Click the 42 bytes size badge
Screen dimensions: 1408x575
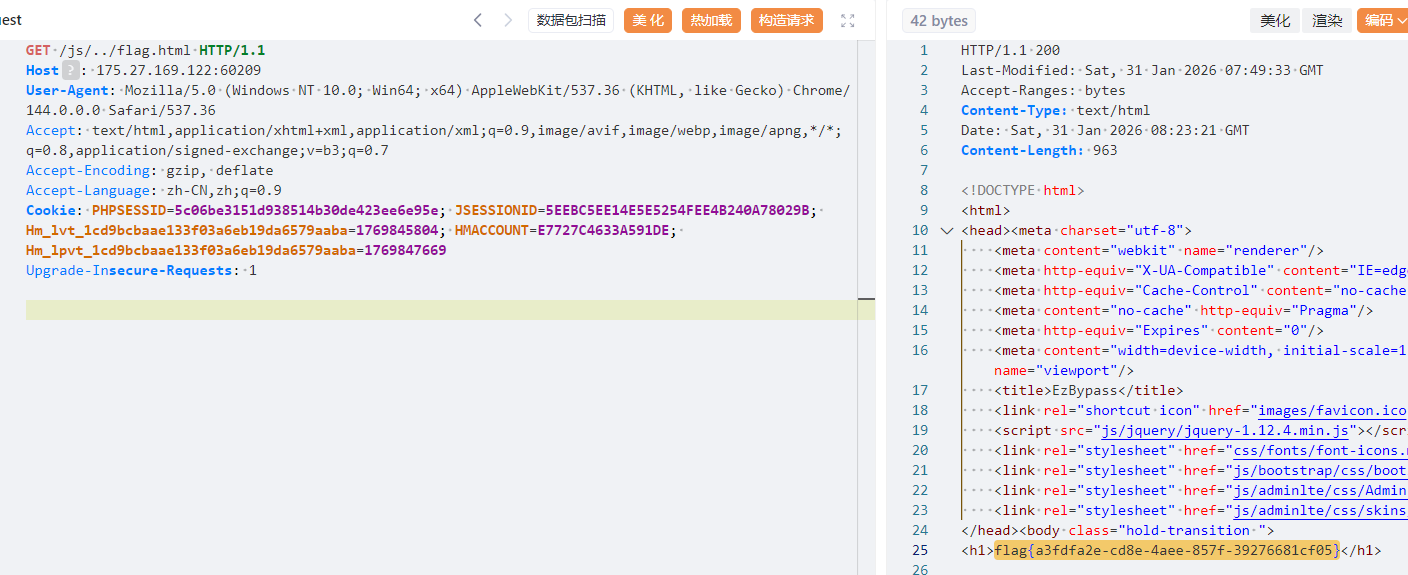click(939, 20)
